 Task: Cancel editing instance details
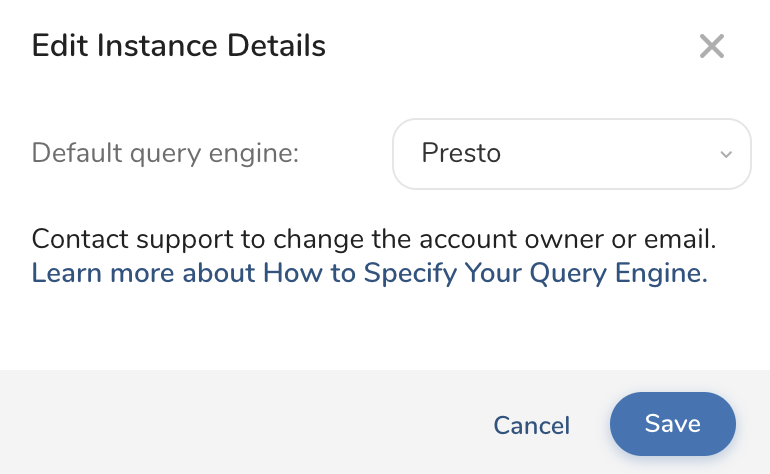pos(531,426)
